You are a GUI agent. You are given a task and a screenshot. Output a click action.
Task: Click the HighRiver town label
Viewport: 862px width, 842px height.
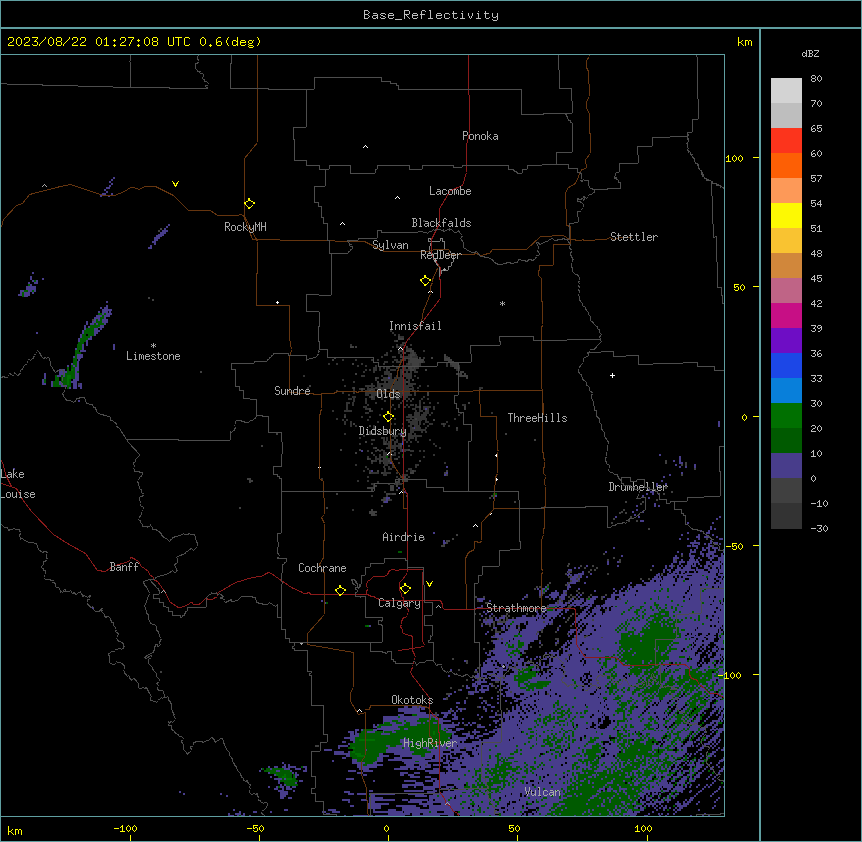(x=430, y=743)
